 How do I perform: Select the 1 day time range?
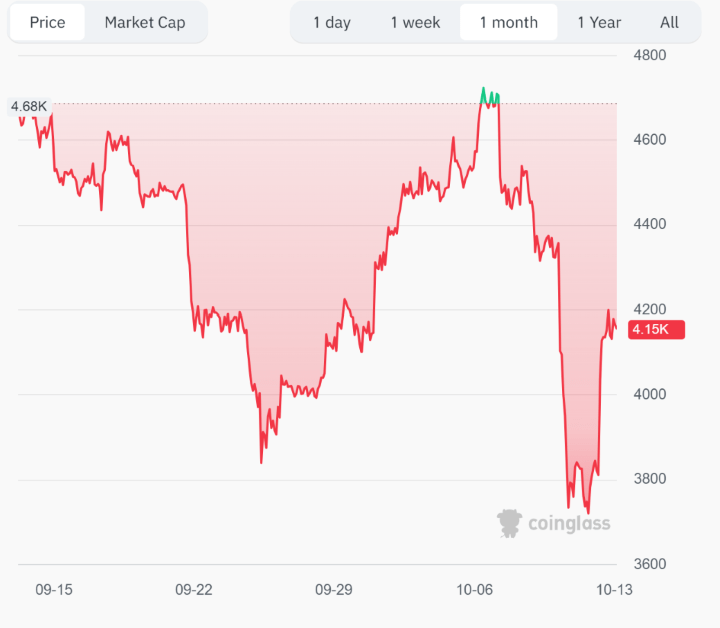pos(332,22)
